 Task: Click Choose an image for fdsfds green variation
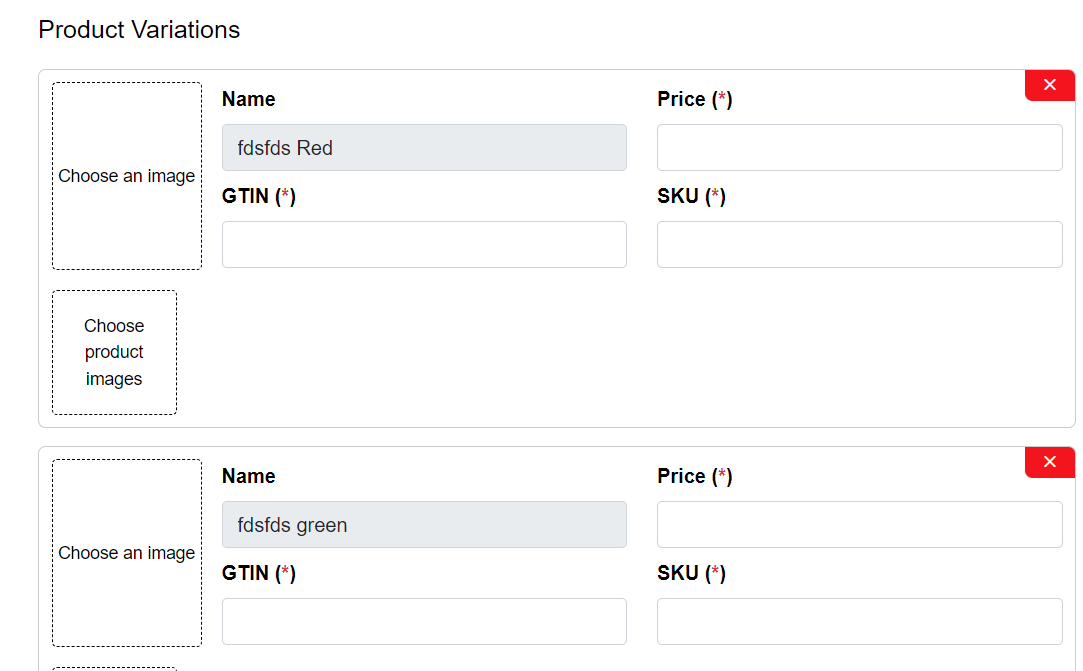point(126,552)
